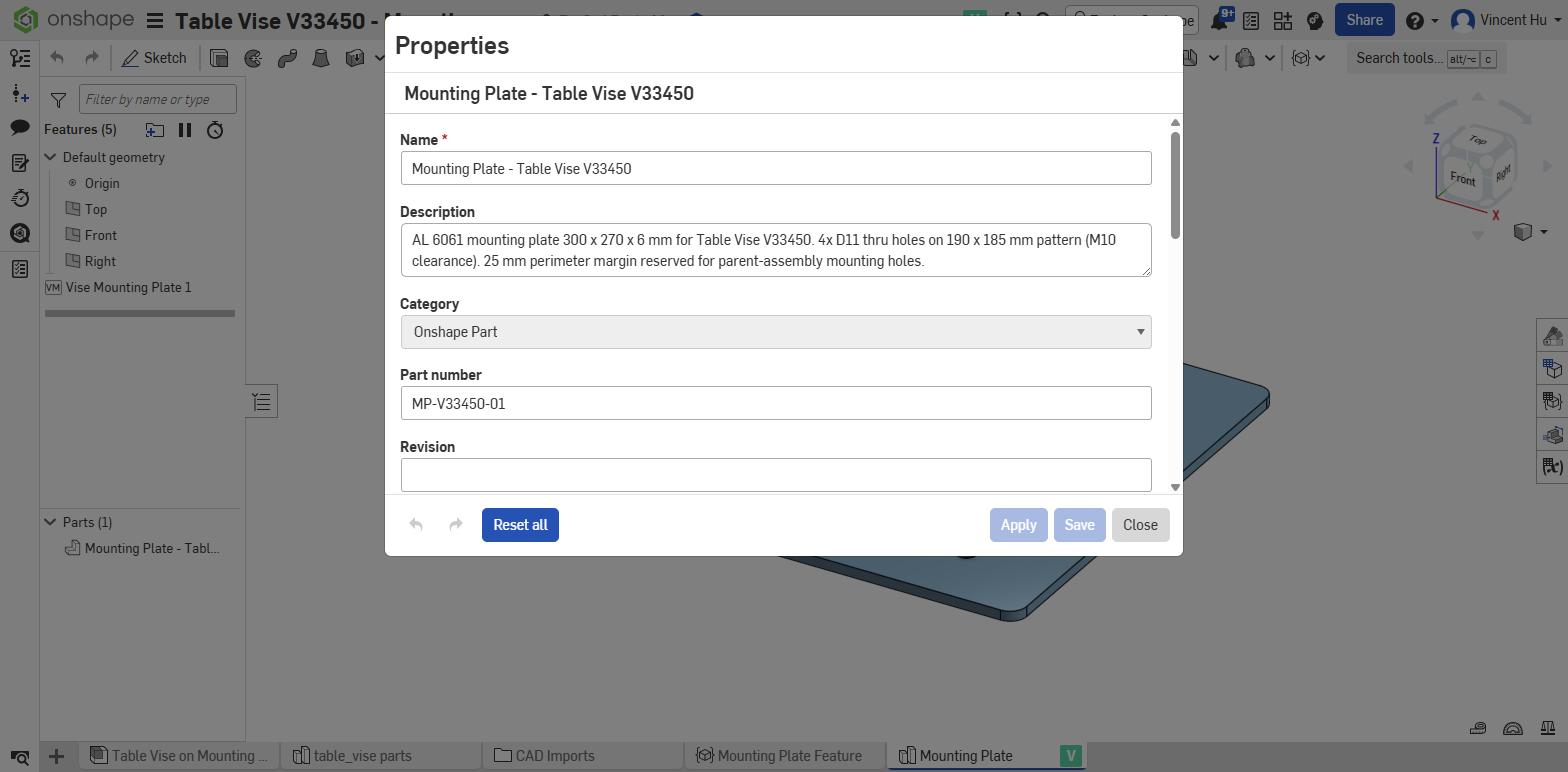The height and width of the screenshot is (772, 1568).
Task: Select the Revolve tool icon
Action: tap(253, 58)
